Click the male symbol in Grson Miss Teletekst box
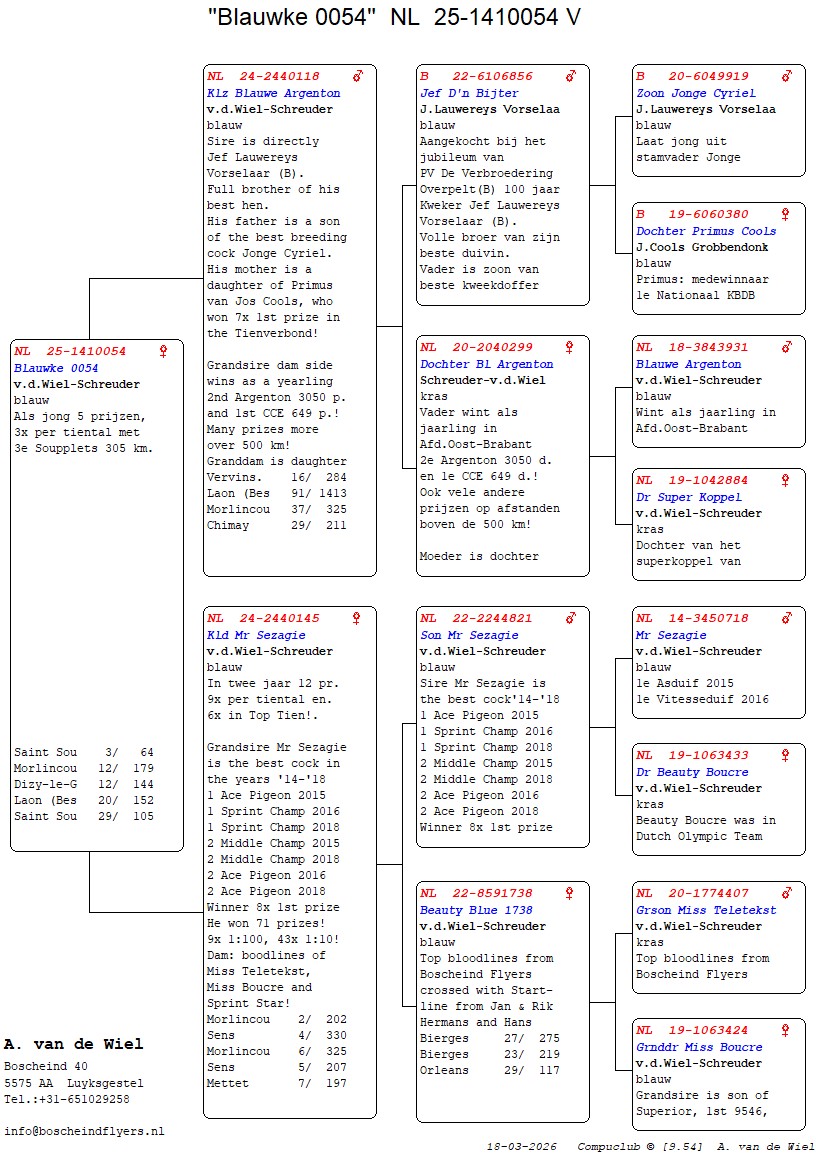 tap(787, 894)
